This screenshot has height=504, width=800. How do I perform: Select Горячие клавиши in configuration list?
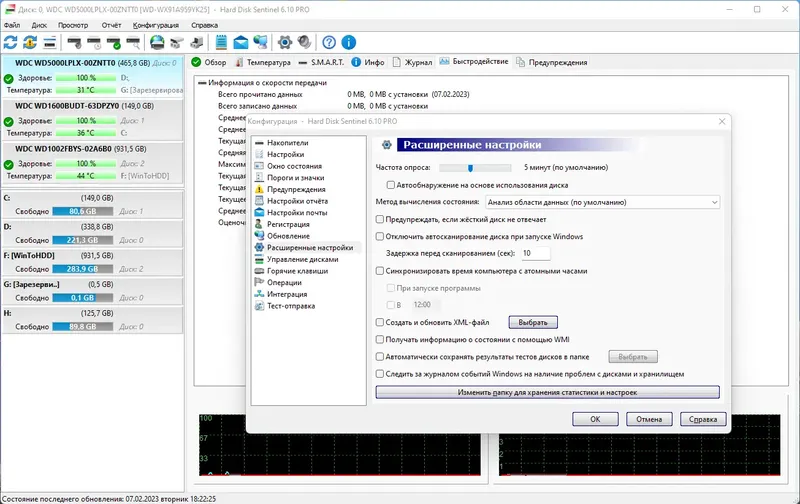(x=297, y=271)
